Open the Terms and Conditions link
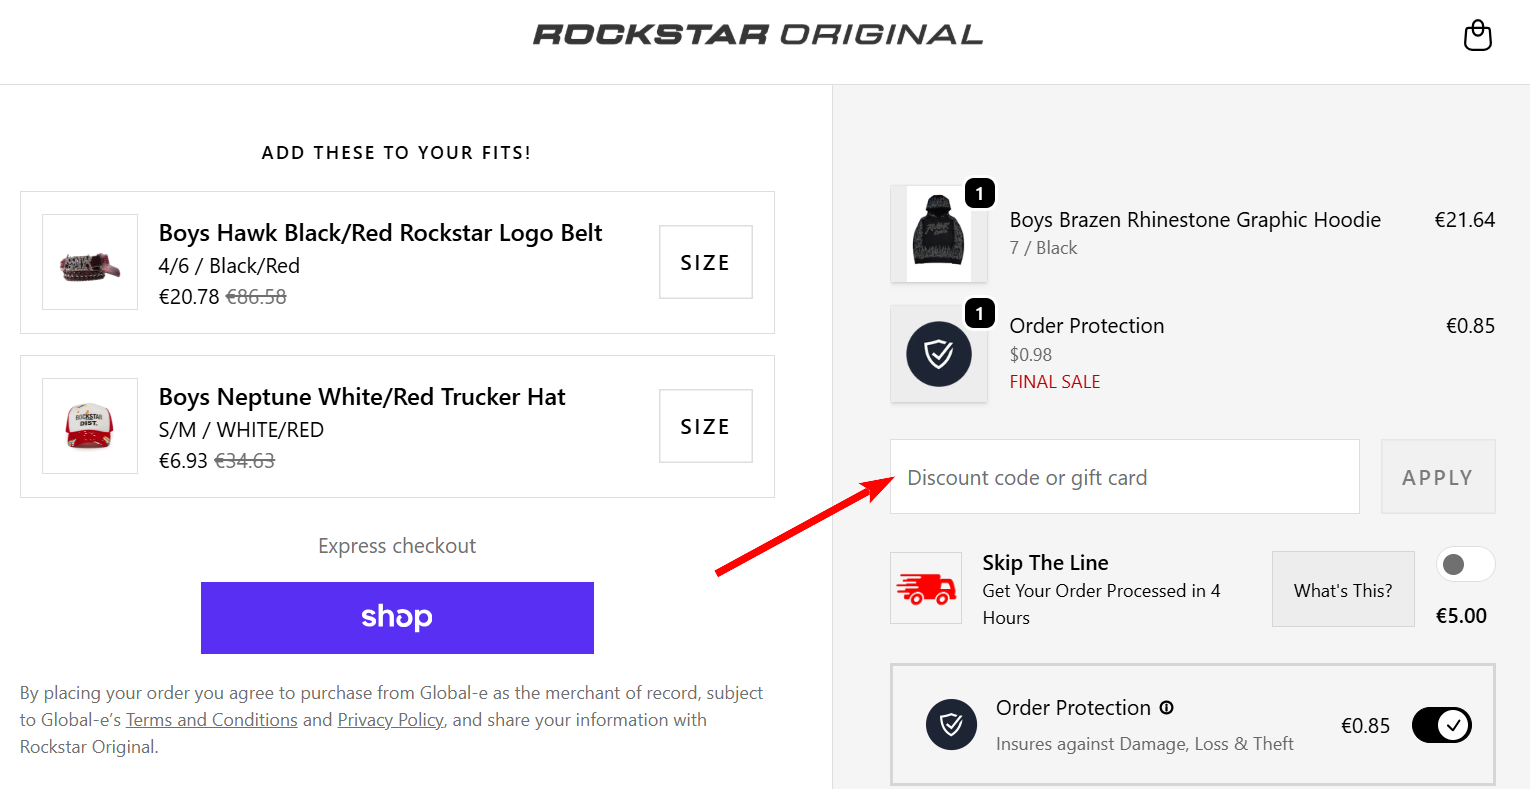The image size is (1530, 789). (211, 719)
